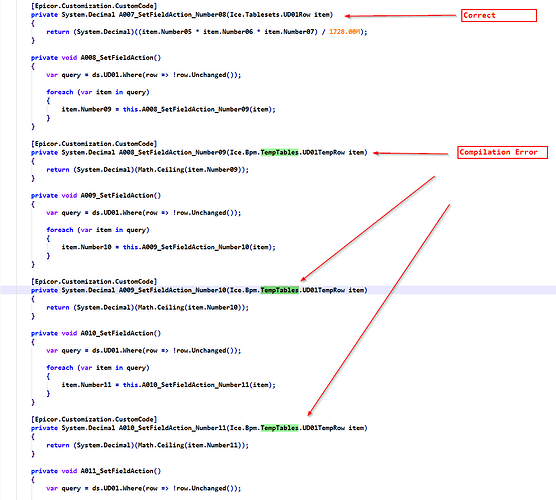The width and height of the screenshot is (556, 500).
Task: Click the line assigning item.Number09
Action: point(168,110)
